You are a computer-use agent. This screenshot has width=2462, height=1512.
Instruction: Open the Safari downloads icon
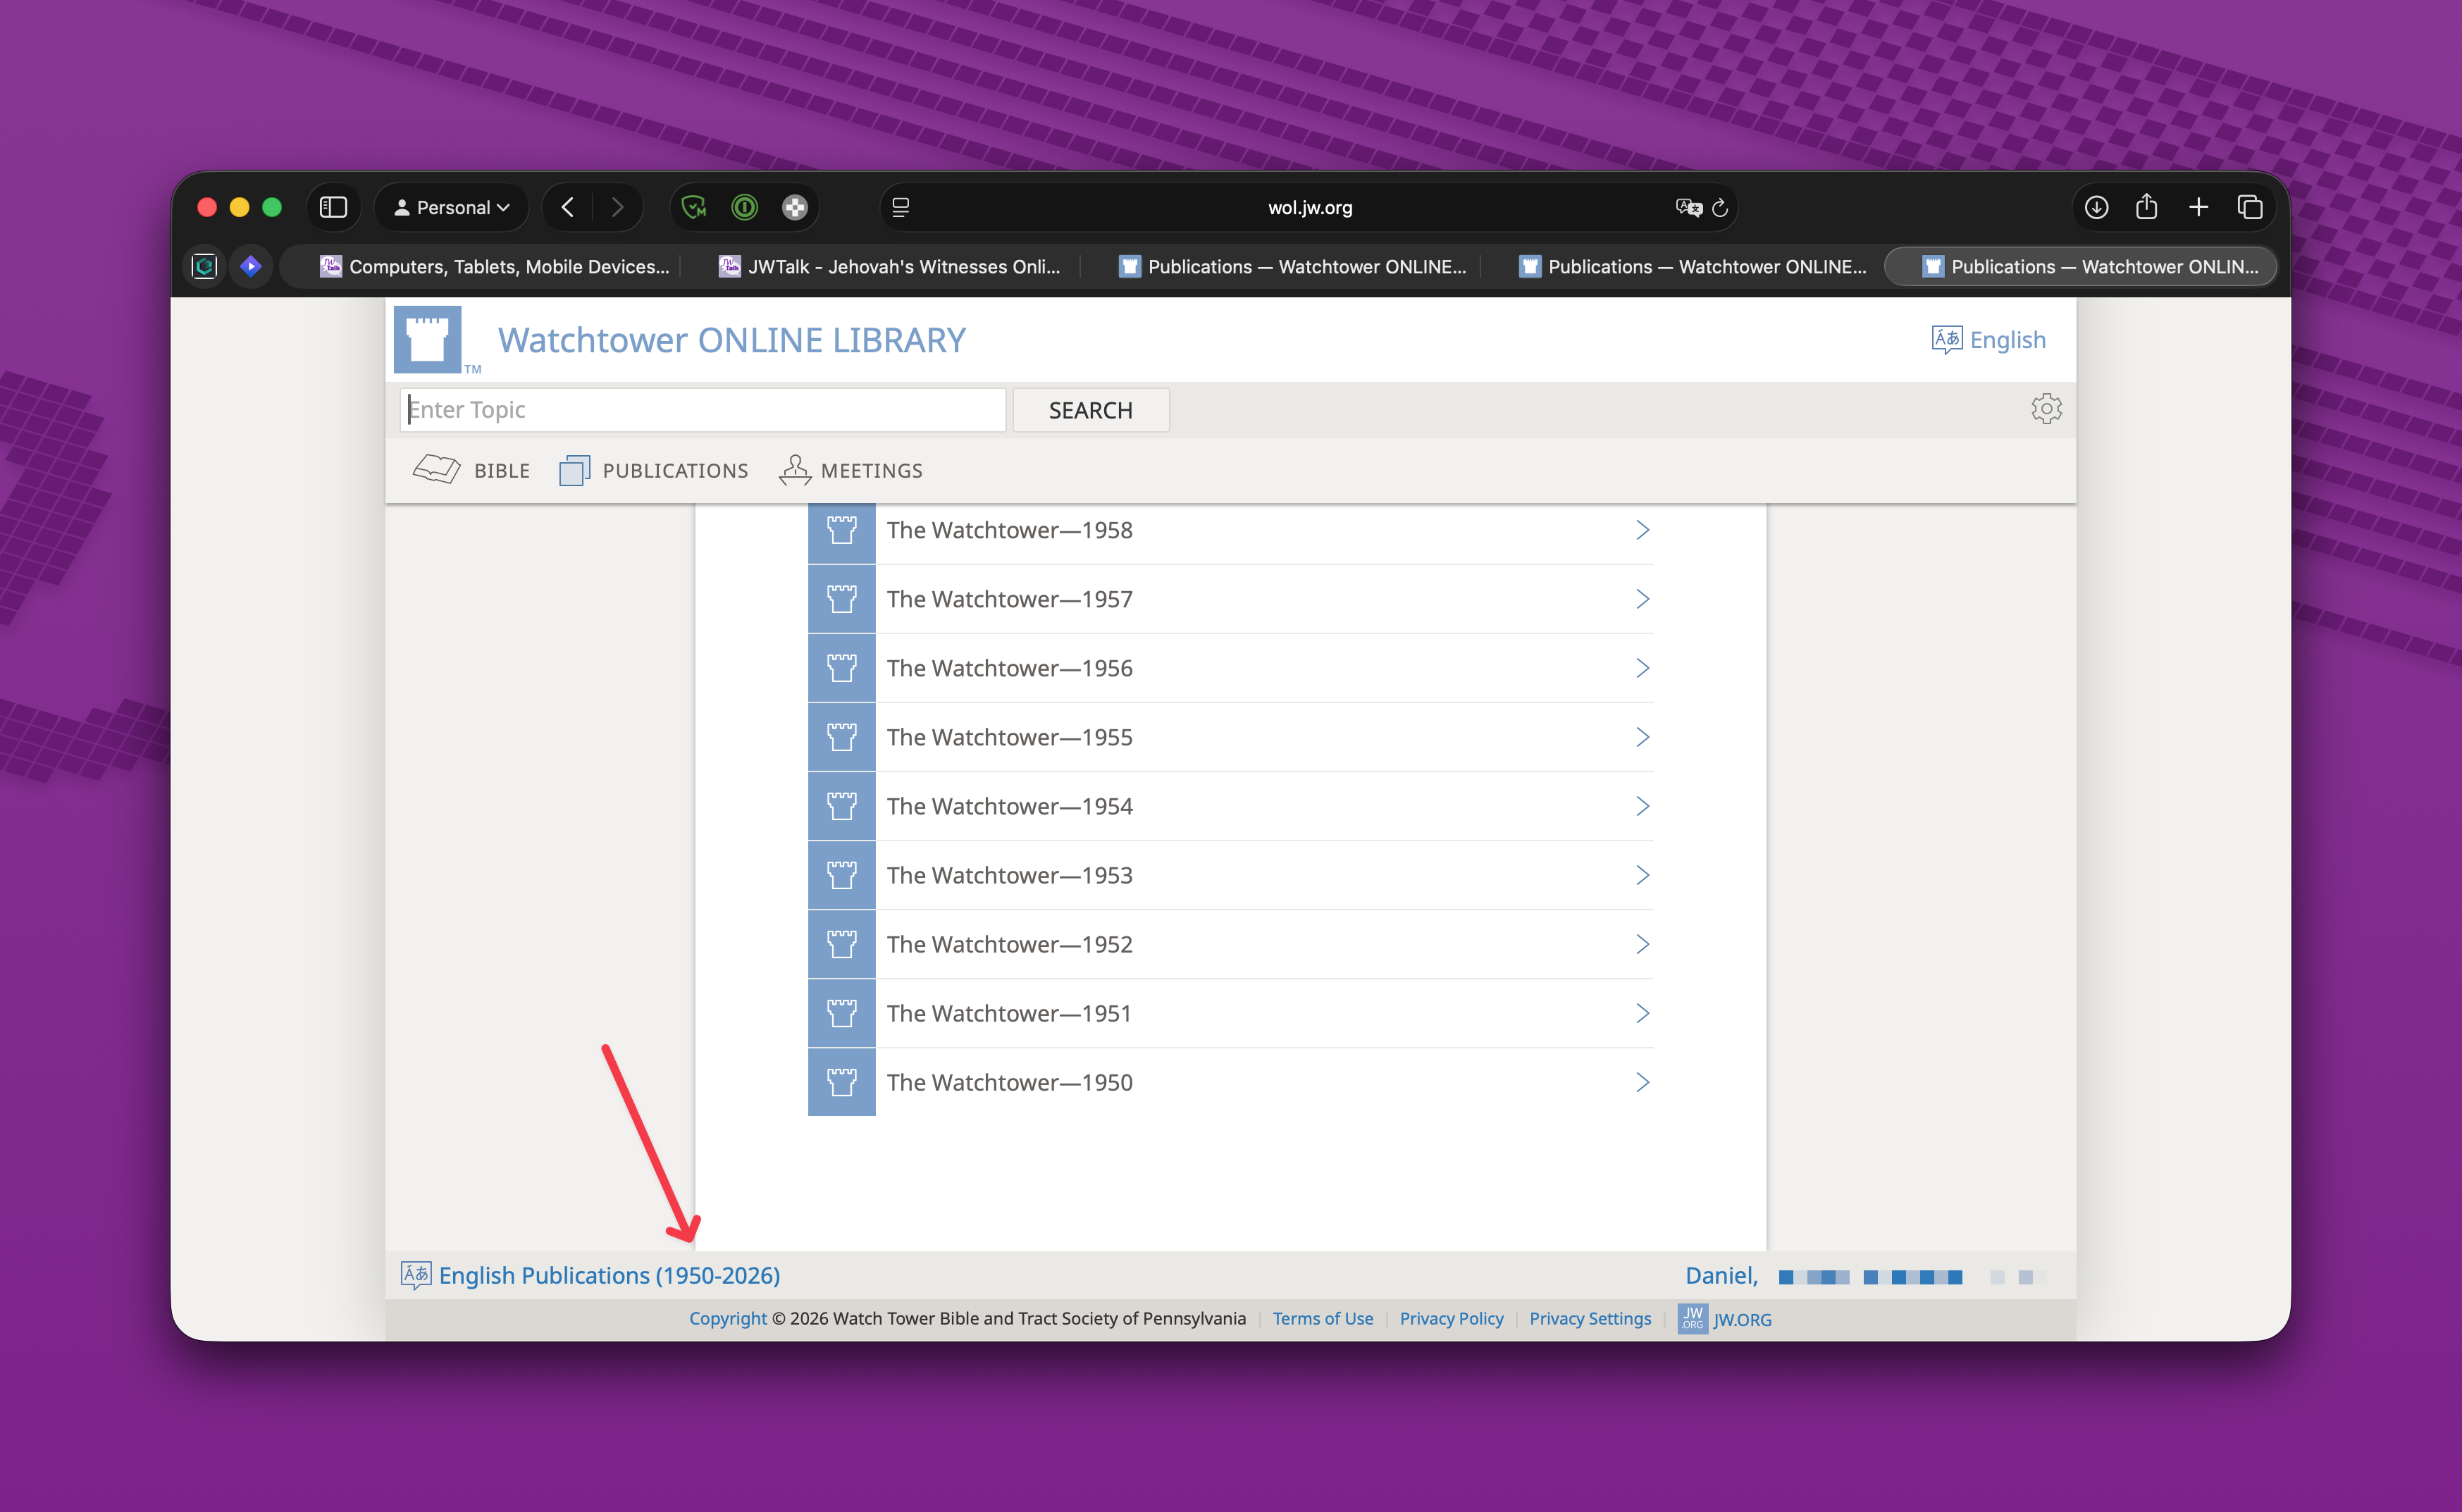[x=2096, y=207]
